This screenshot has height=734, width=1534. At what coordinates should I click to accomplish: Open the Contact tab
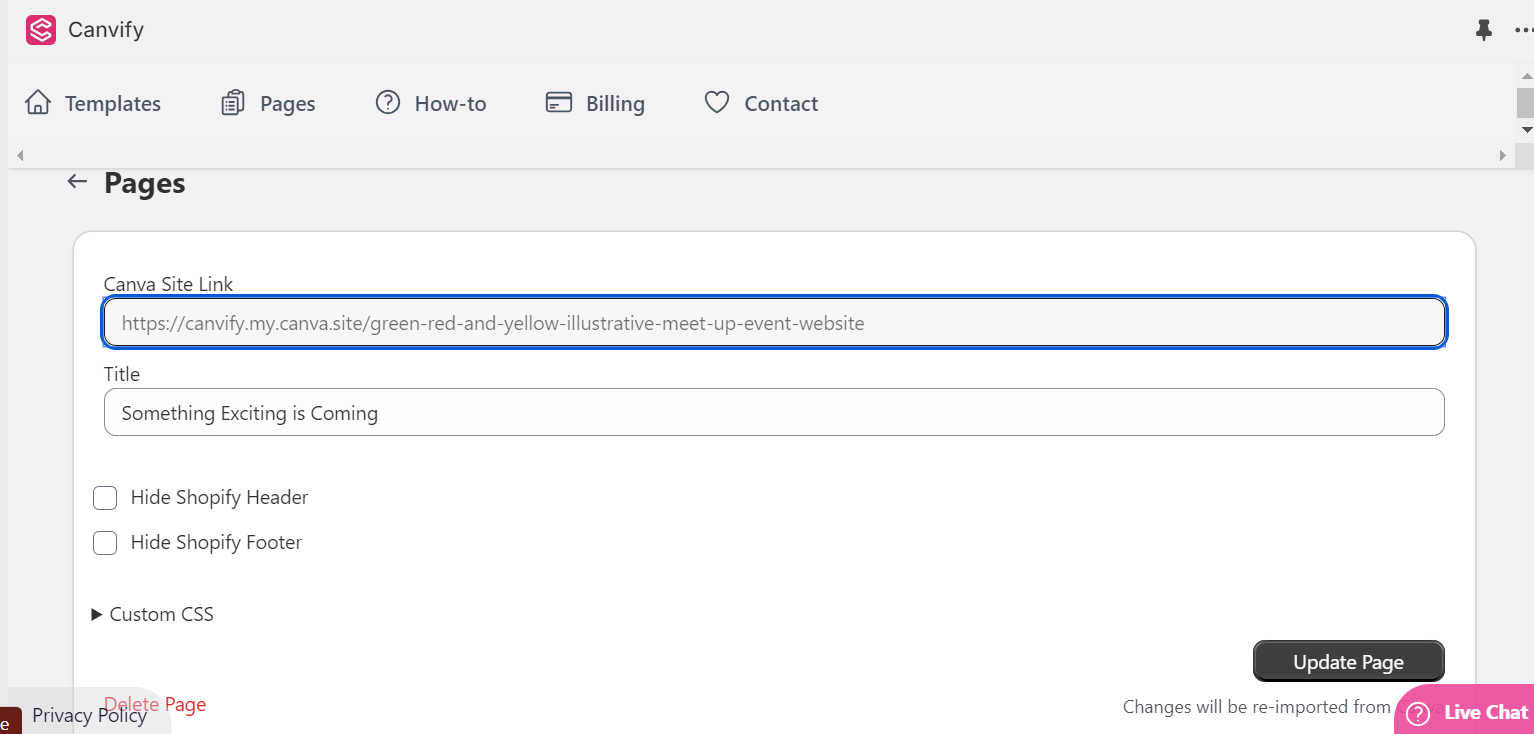coord(761,103)
